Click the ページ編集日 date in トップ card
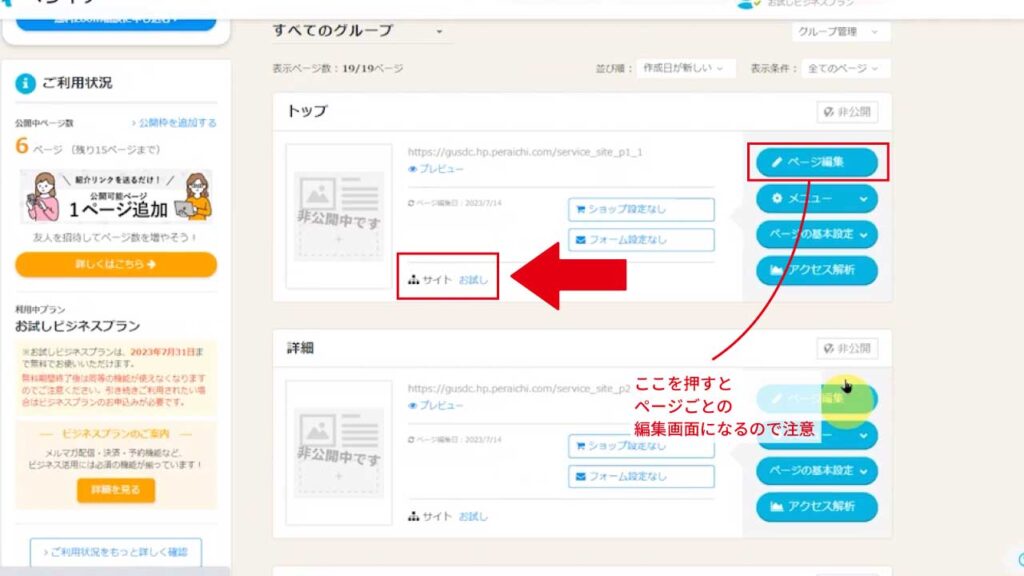Image resolution: width=1024 pixels, height=576 pixels. click(455, 203)
